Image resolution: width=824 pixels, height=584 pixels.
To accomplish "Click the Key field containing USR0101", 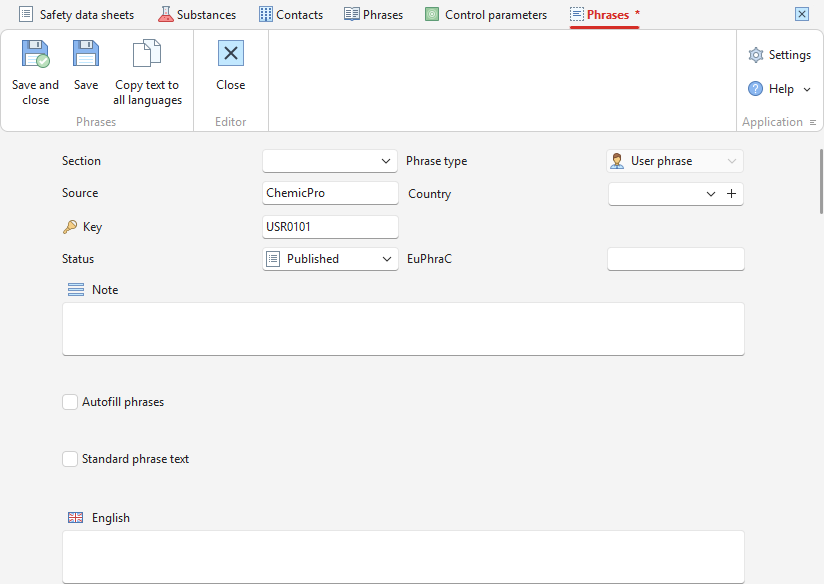I will pyautogui.click(x=330, y=227).
